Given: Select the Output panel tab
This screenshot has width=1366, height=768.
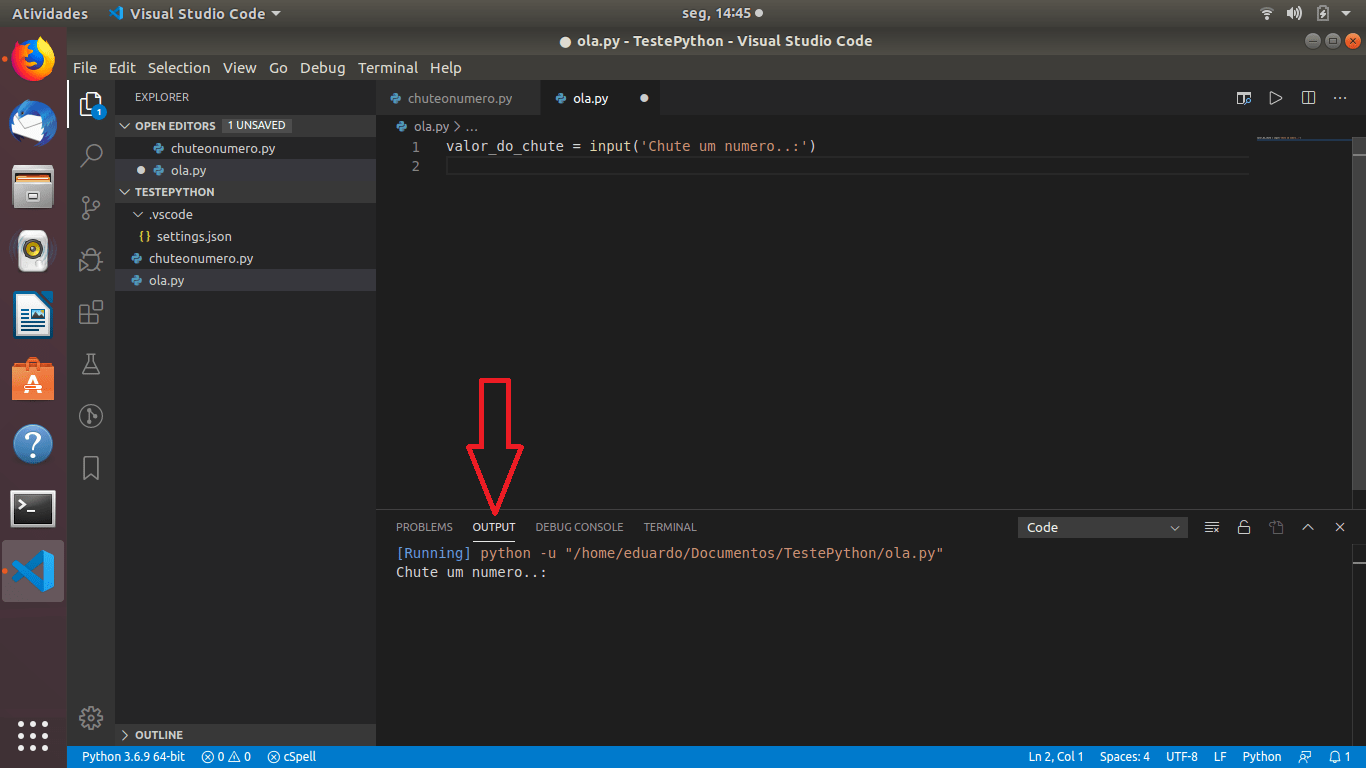Looking at the screenshot, I should pos(494,527).
